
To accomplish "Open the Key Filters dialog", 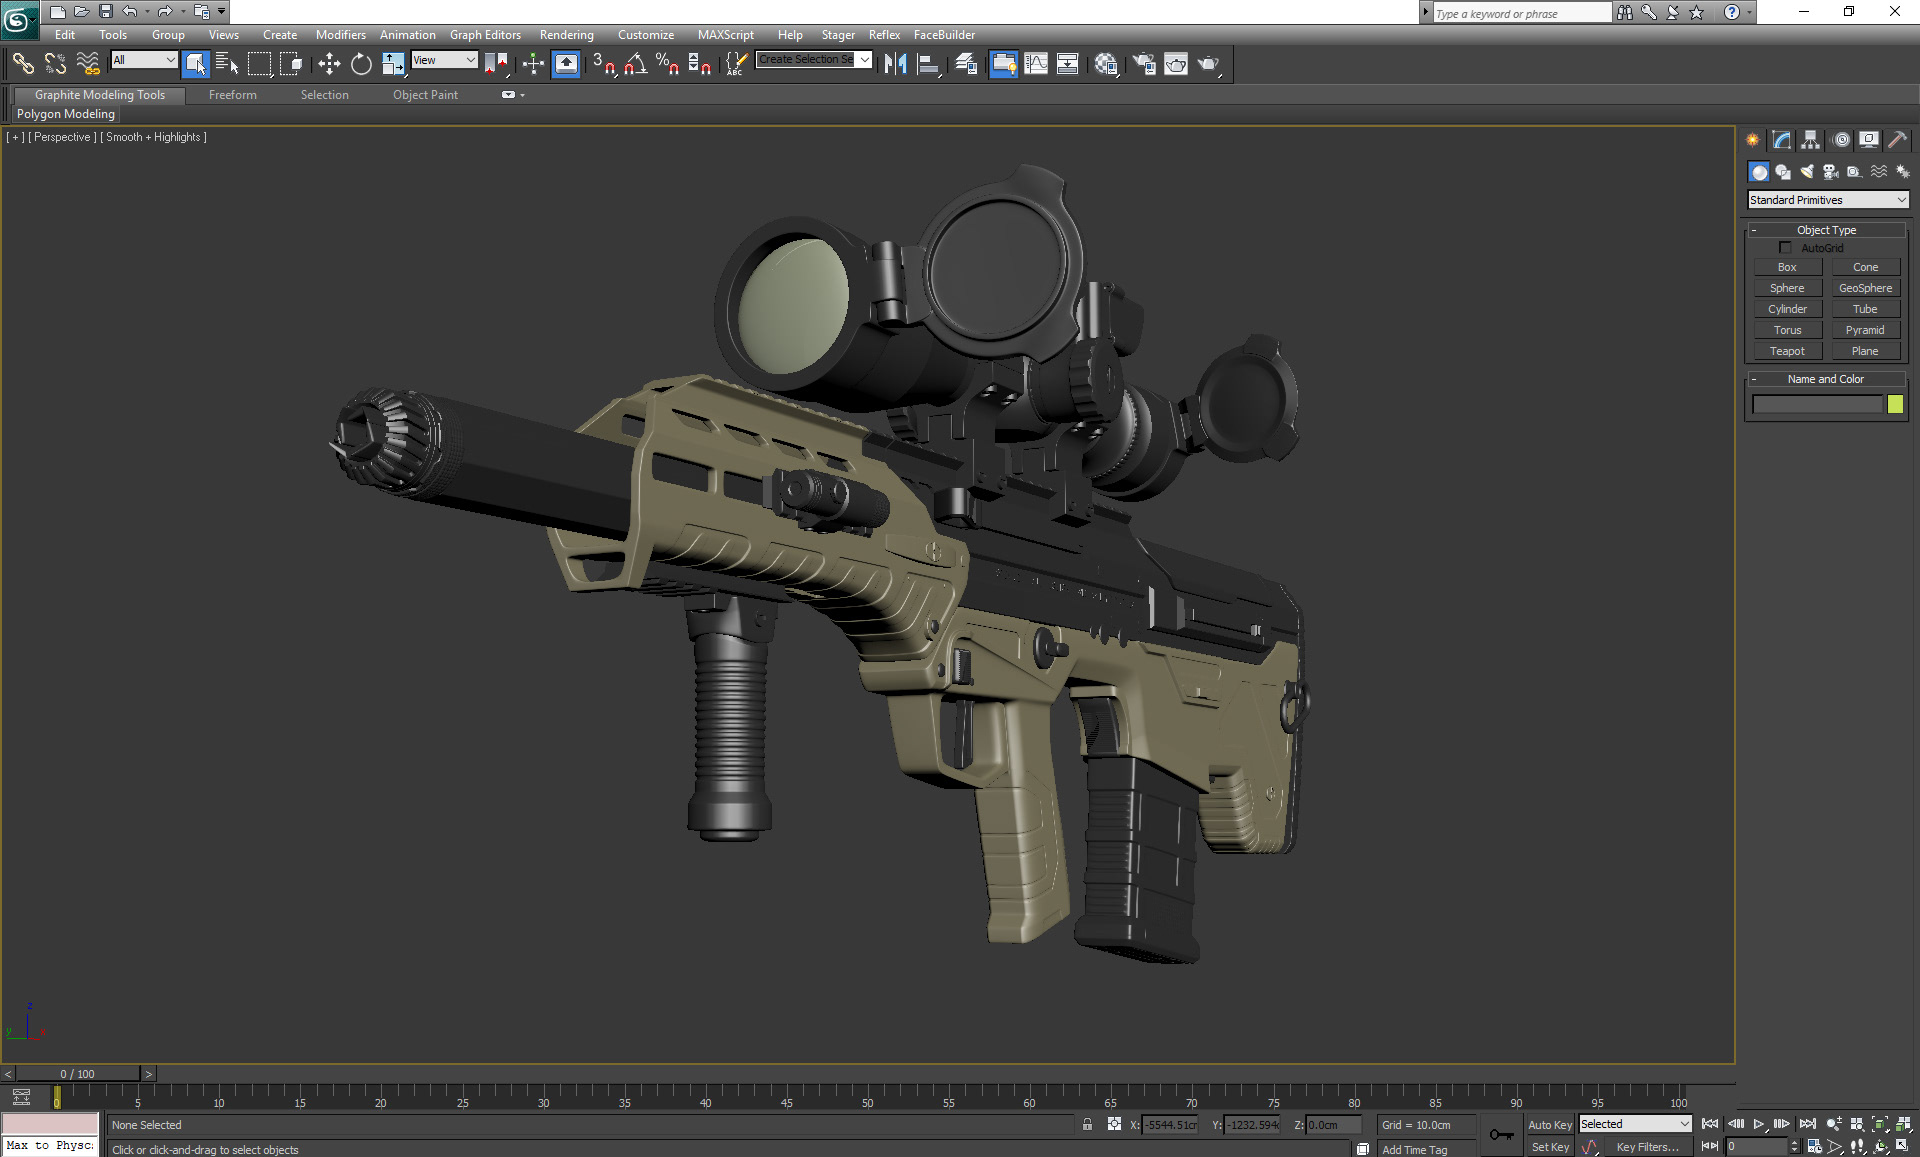I will coord(1650,1146).
